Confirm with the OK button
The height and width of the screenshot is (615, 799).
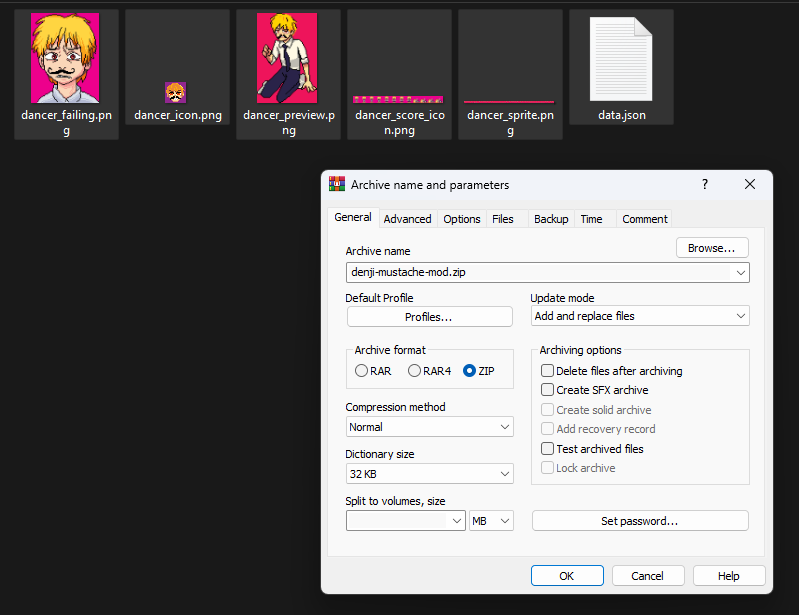click(567, 576)
